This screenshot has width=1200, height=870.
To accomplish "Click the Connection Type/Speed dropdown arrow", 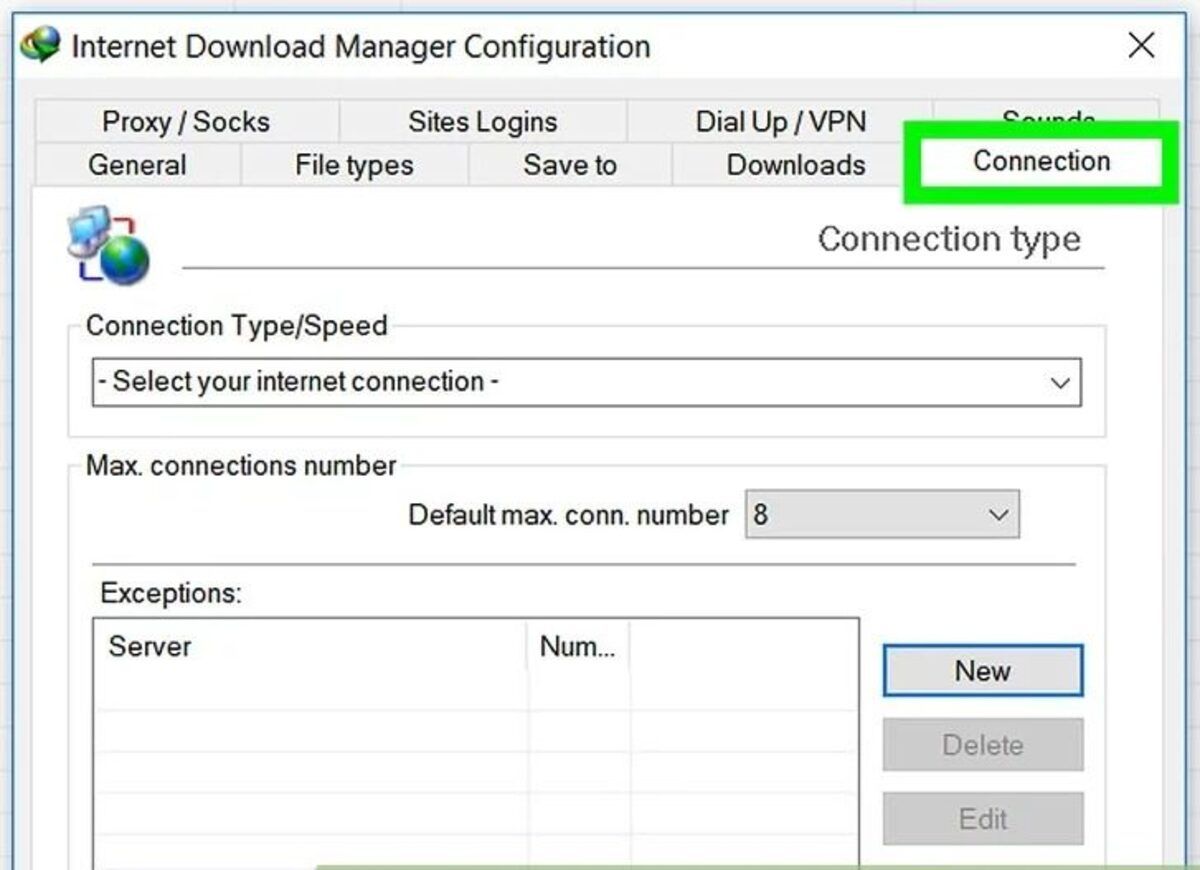I will coord(1060,383).
